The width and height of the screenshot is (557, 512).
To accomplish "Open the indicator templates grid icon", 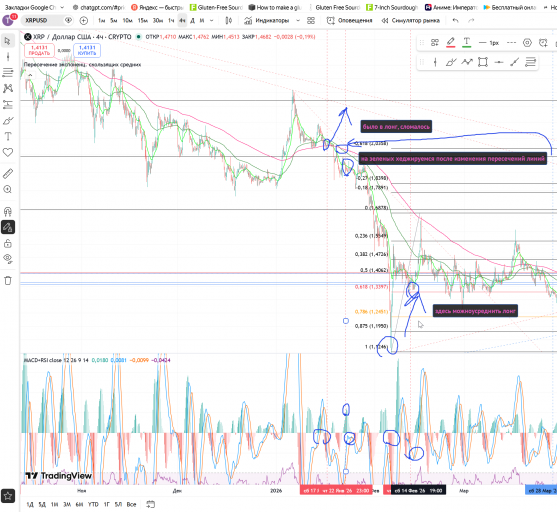I will pos(311,21).
